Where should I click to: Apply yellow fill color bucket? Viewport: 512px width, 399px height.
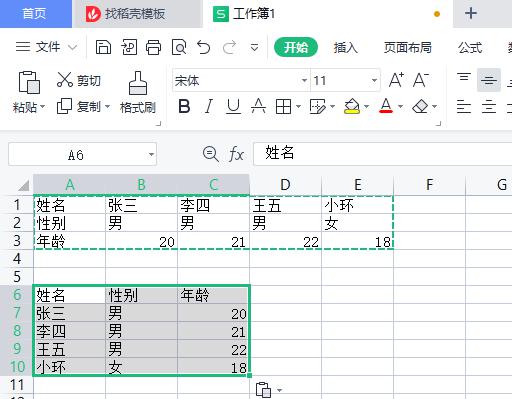click(352, 107)
